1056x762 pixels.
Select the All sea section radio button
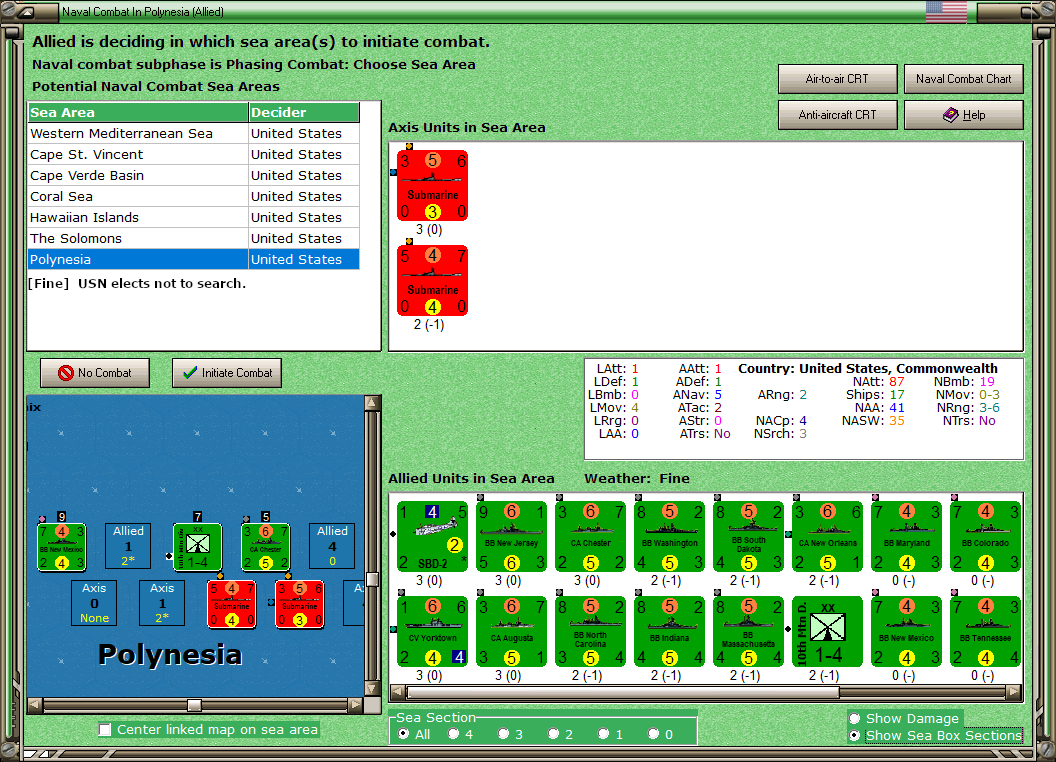(x=403, y=734)
